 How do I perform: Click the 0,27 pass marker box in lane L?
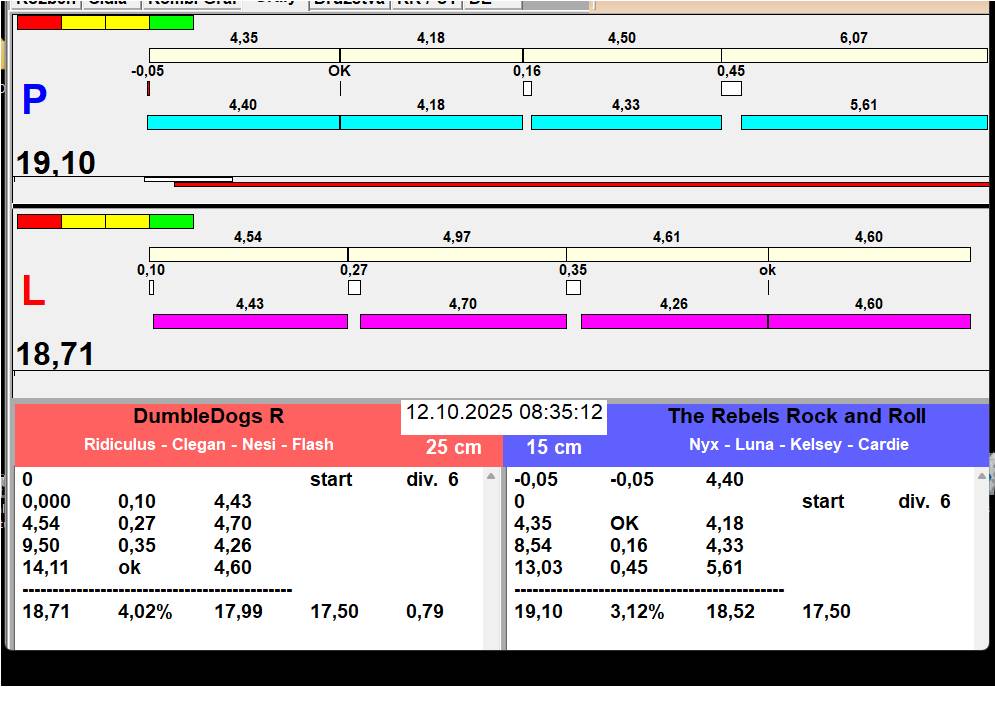[354, 288]
